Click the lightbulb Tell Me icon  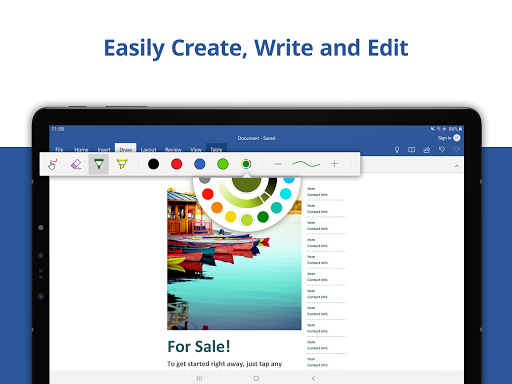coord(397,150)
